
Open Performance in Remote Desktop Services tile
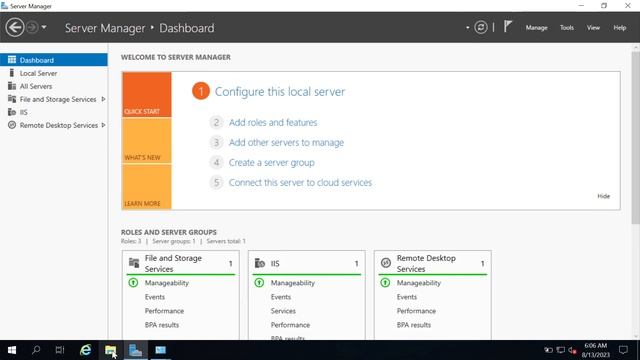coord(416,311)
